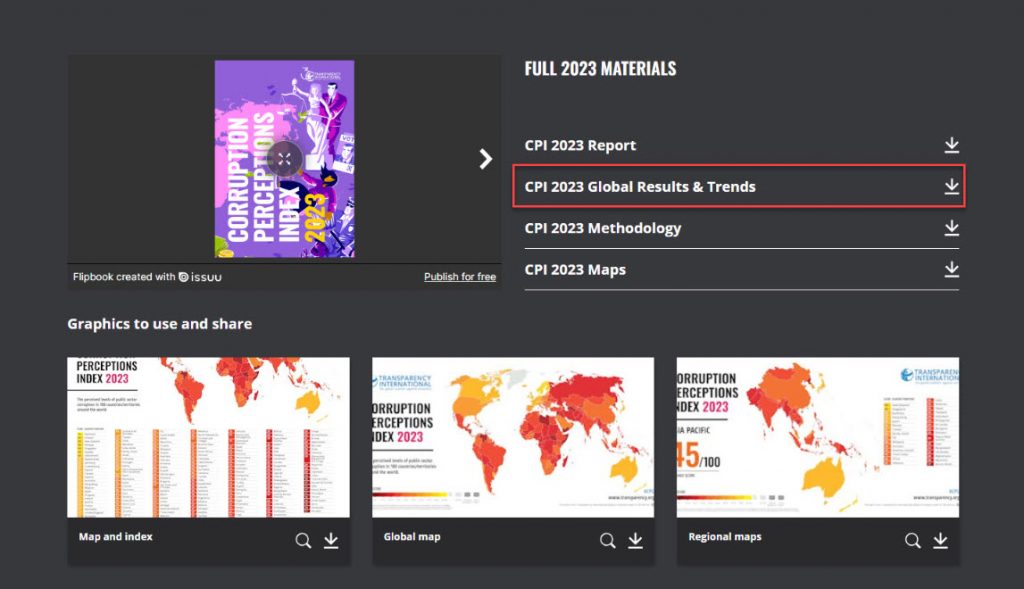1024x589 pixels.
Task: Download the Global map graphic
Action: pyautogui.click(x=635, y=541)
